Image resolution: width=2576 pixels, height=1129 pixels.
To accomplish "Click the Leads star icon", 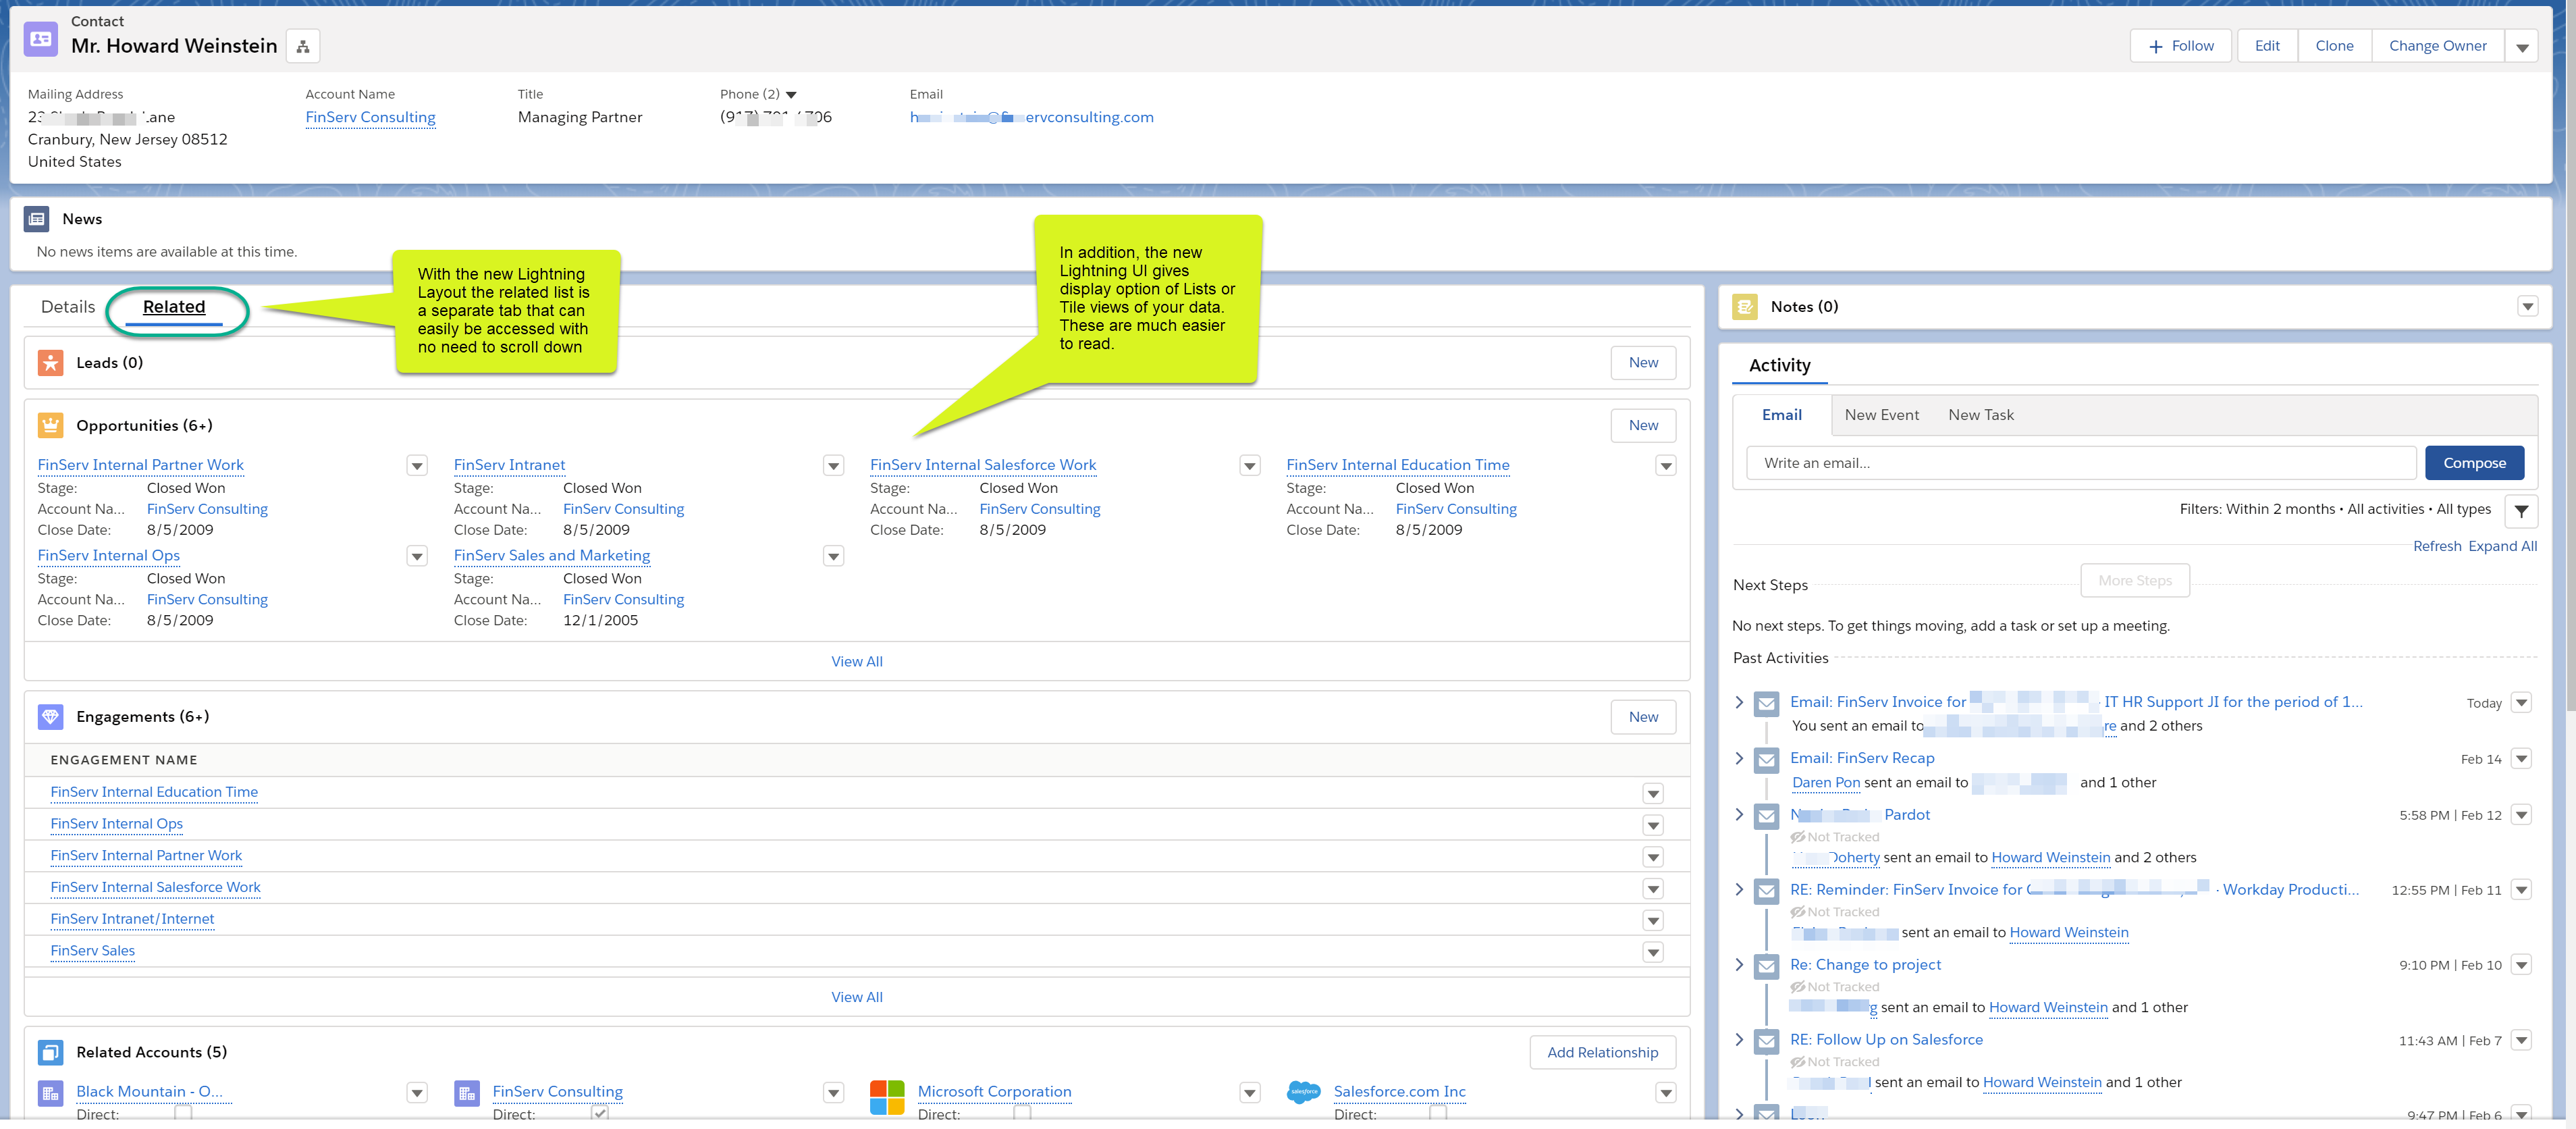I will coord(50,362).
